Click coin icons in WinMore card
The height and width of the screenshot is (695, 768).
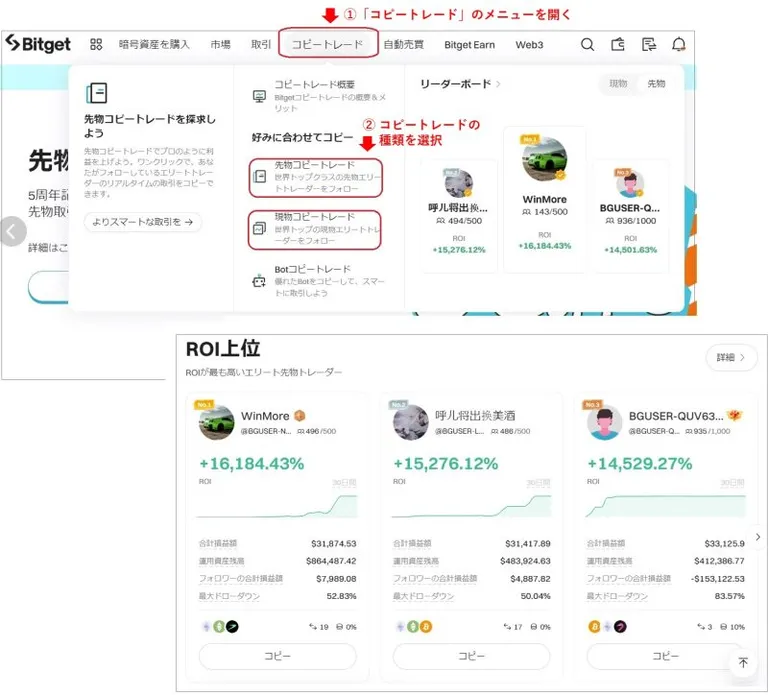point(220,626)
